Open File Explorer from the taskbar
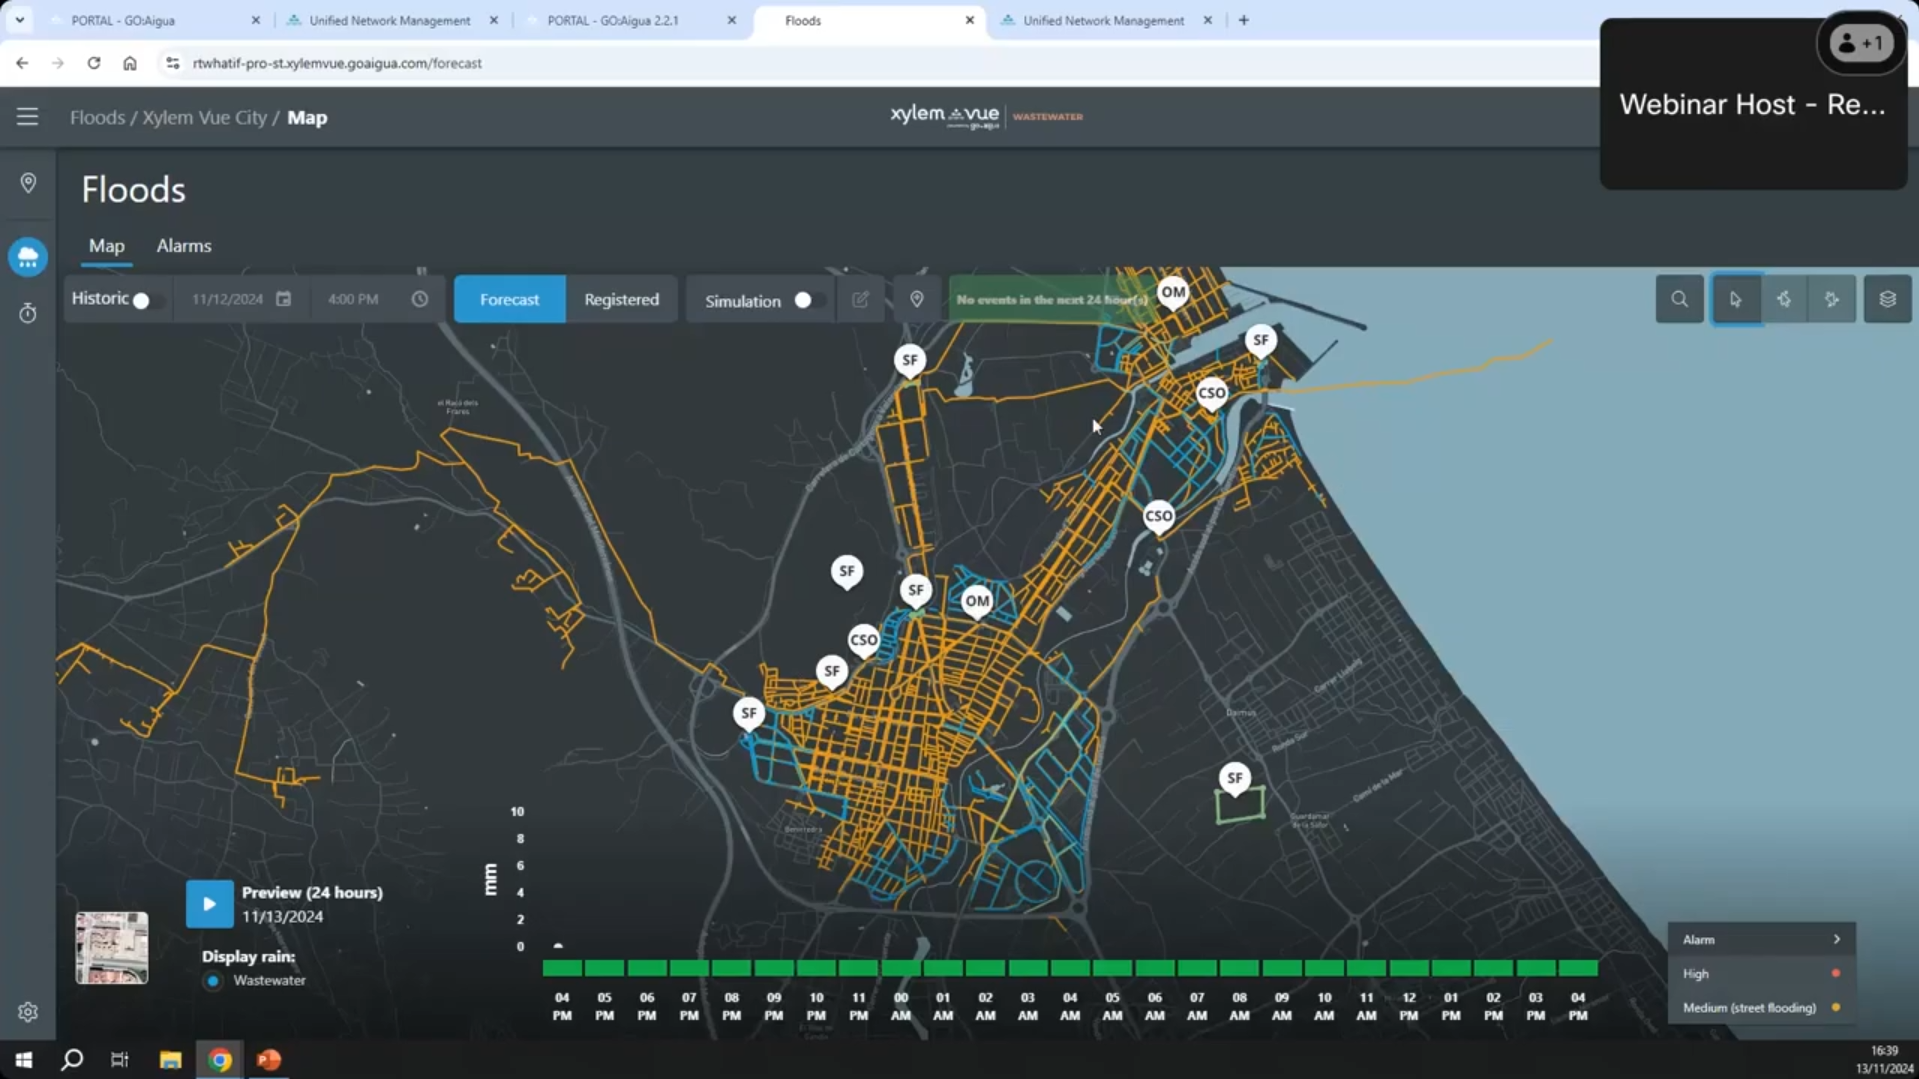This screenshot has width=1919, height=1079. (170, 1060)
